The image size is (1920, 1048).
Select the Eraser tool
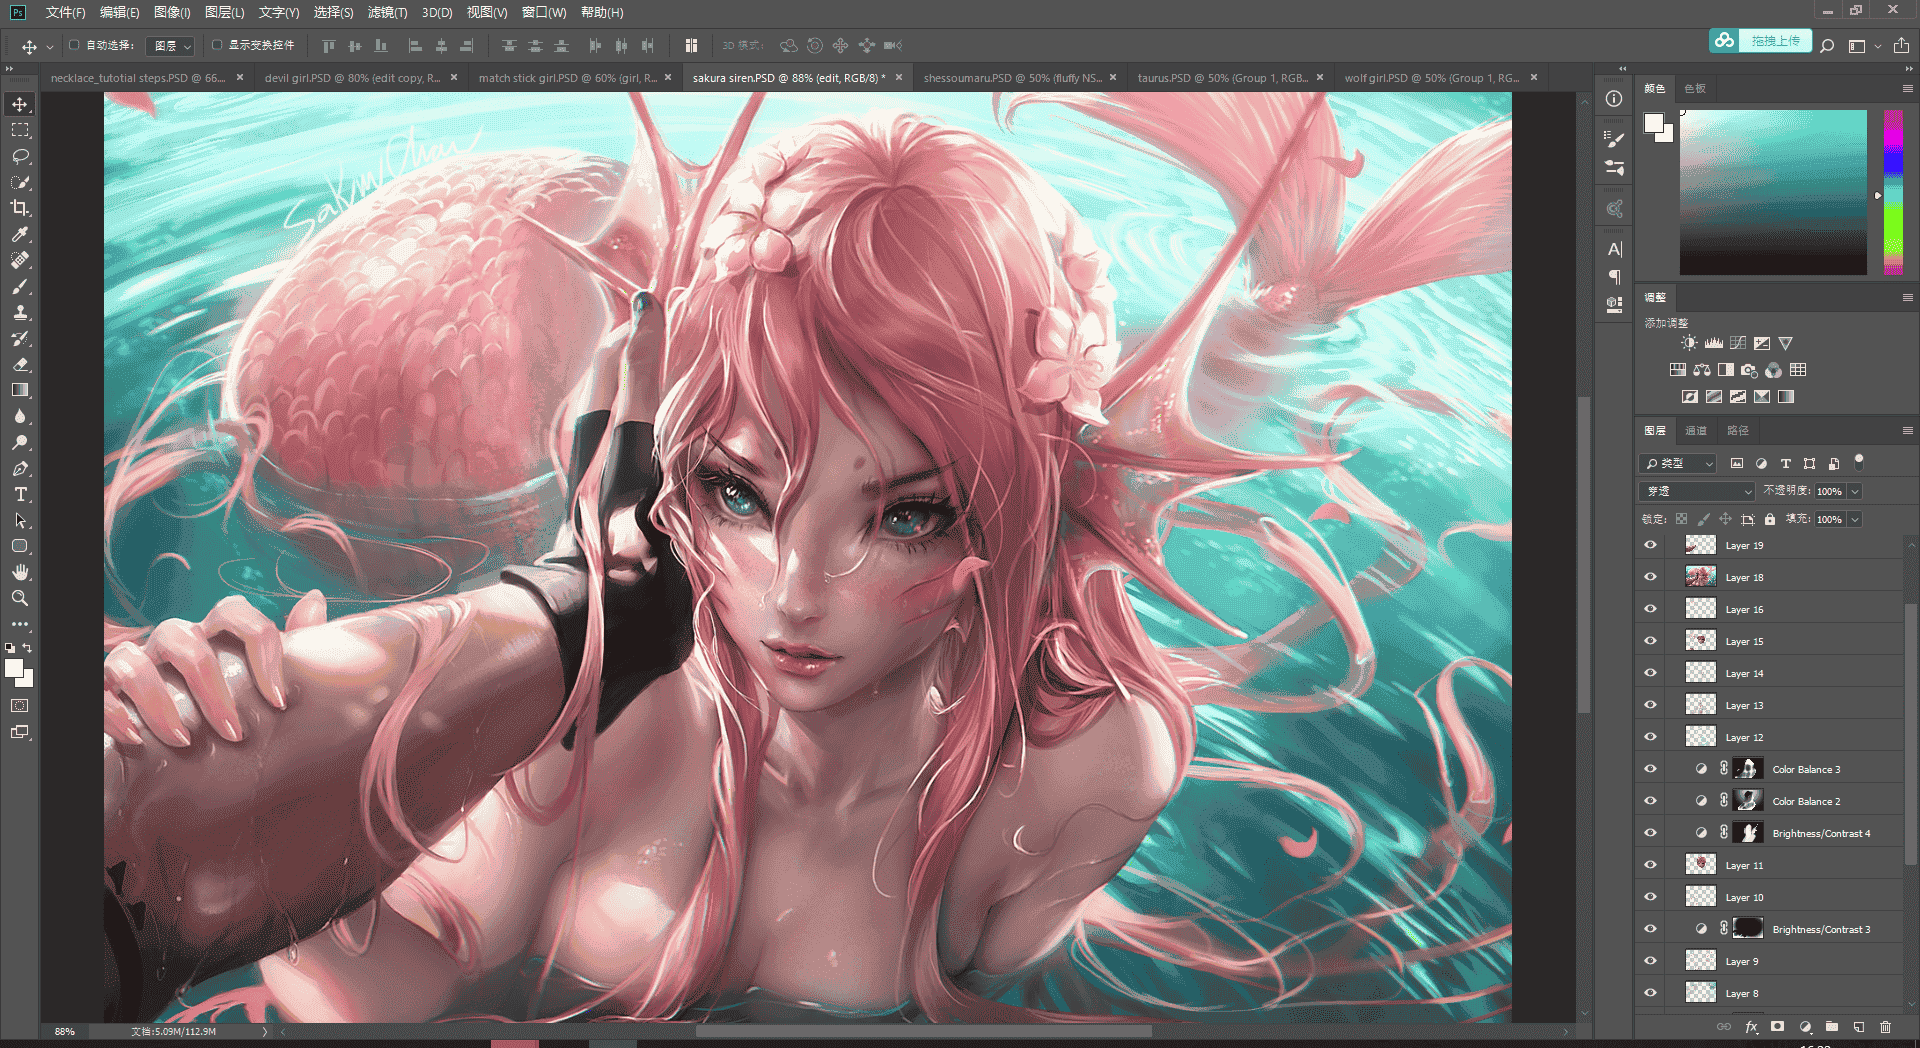(x=20, y=364)
